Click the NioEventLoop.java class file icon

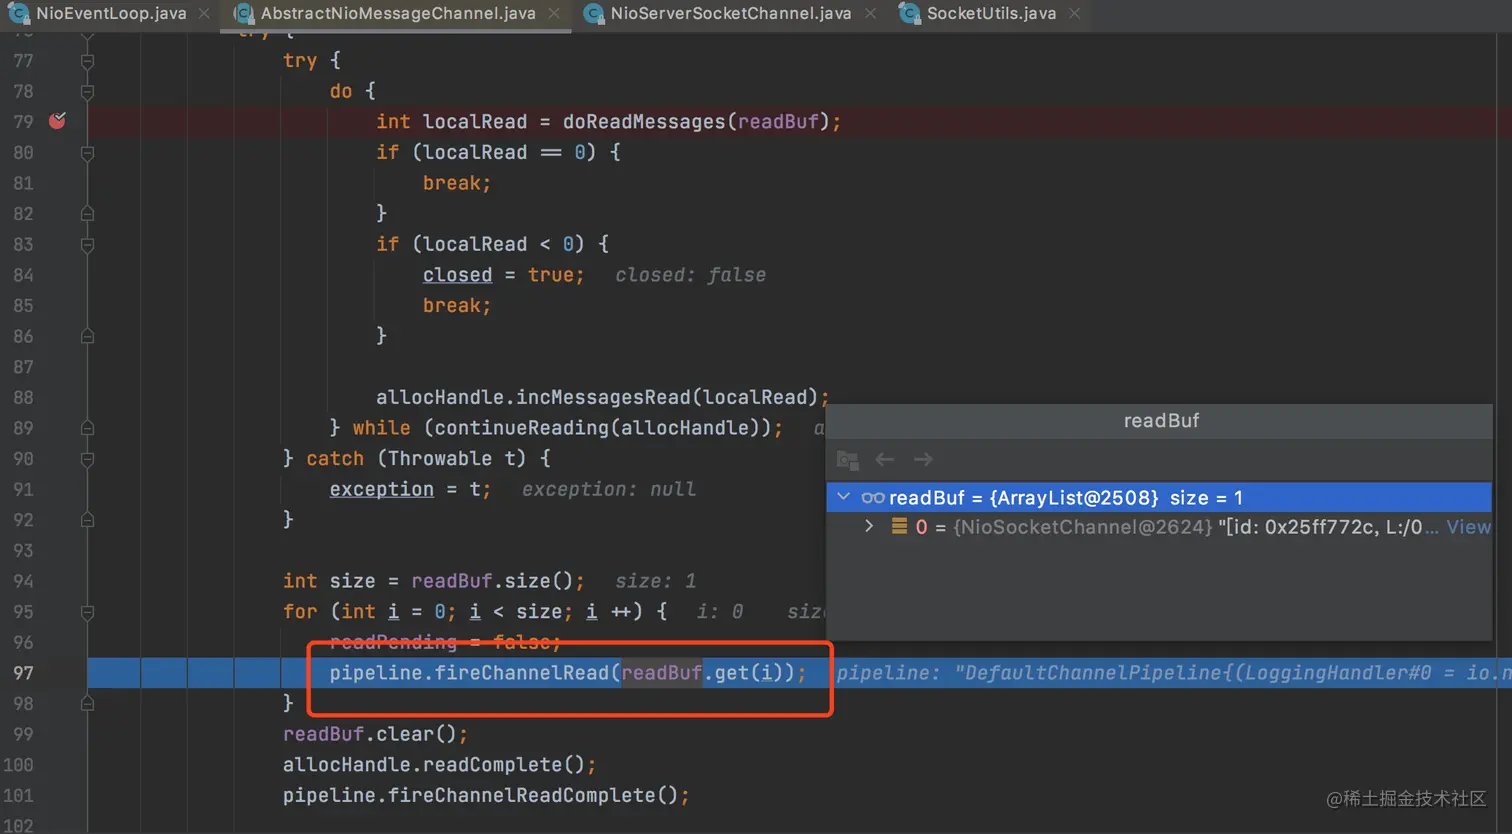(x=18, y=13)
